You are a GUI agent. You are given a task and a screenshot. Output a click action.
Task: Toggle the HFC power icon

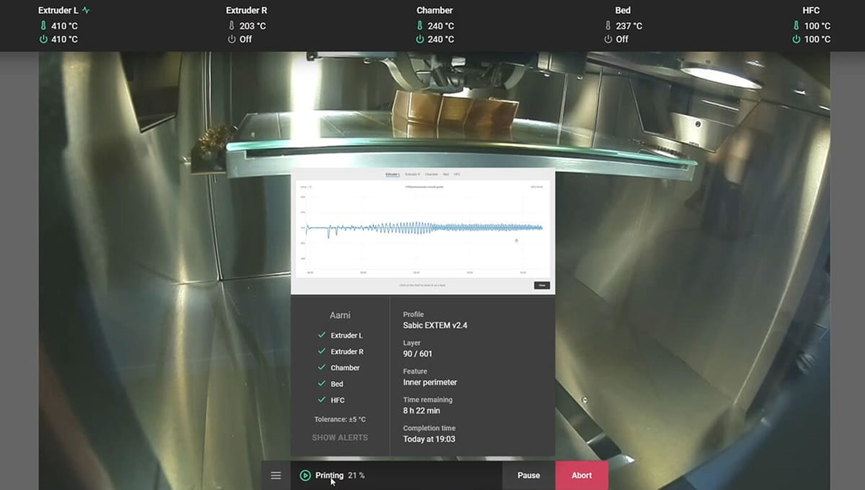(x=796, y=39)
